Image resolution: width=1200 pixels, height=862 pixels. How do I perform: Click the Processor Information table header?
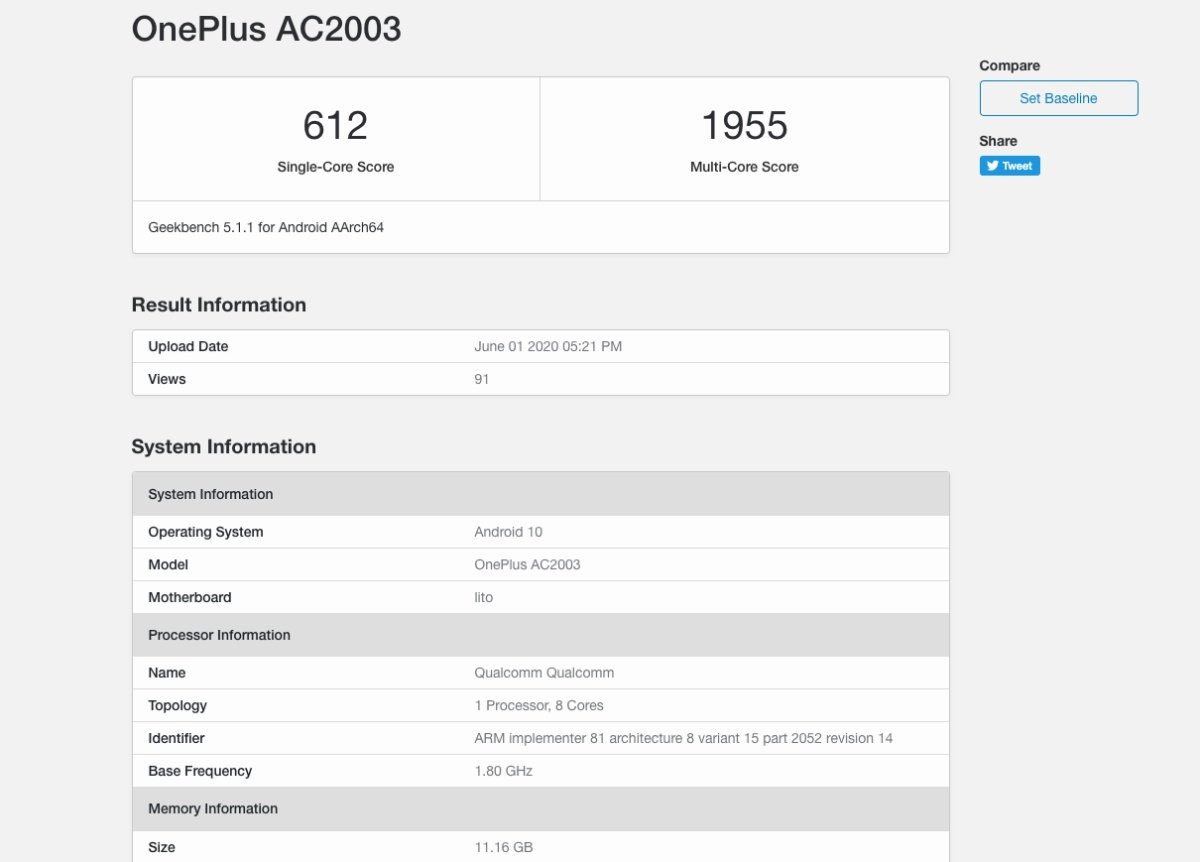pyautogui.click(x=541, y=635)
